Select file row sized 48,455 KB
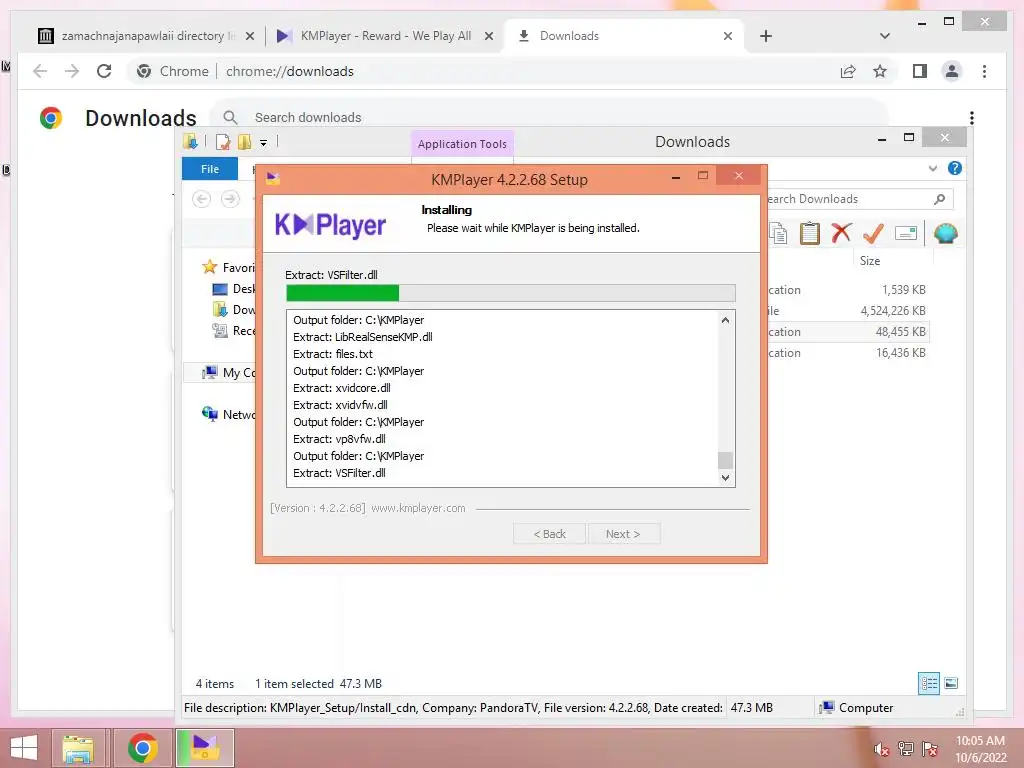The image size is (1024, 768). 848,332
